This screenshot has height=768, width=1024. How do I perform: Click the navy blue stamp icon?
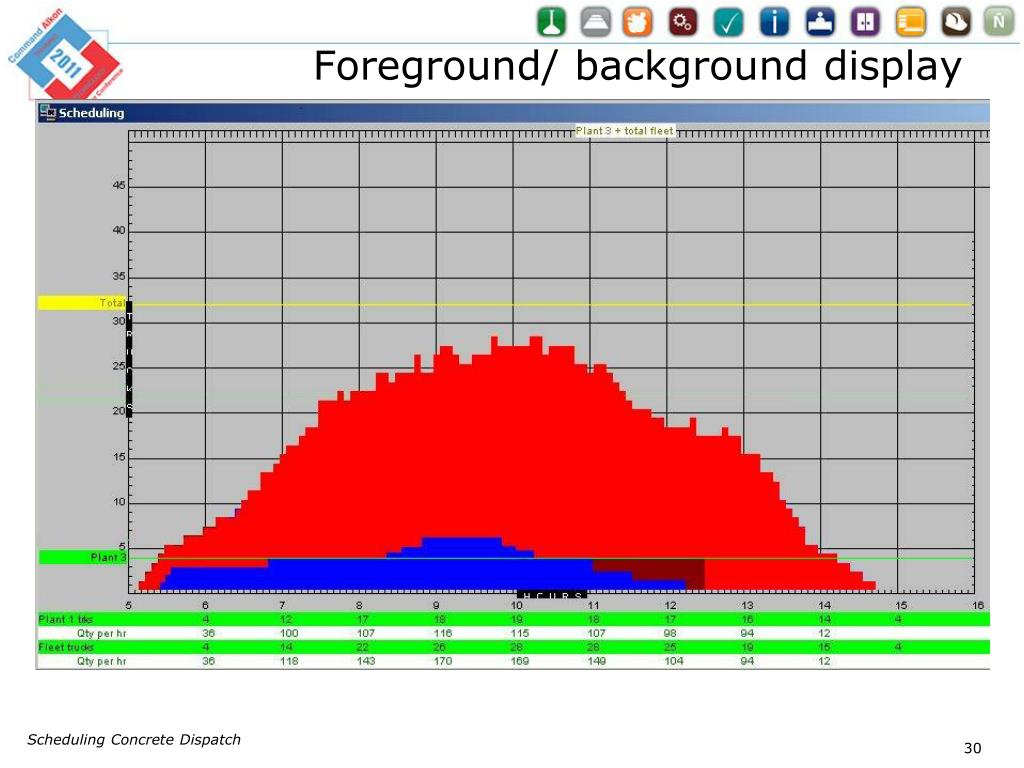820,20
